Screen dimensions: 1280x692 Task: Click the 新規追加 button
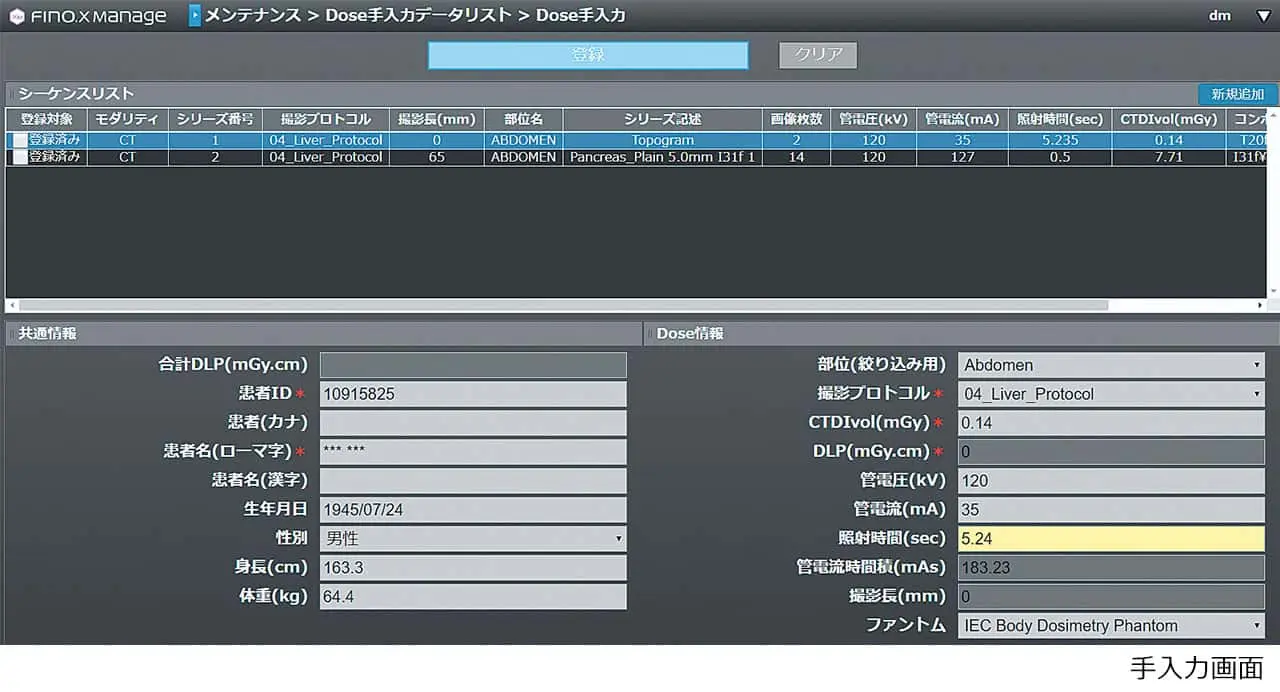[x=1237, y=94]
